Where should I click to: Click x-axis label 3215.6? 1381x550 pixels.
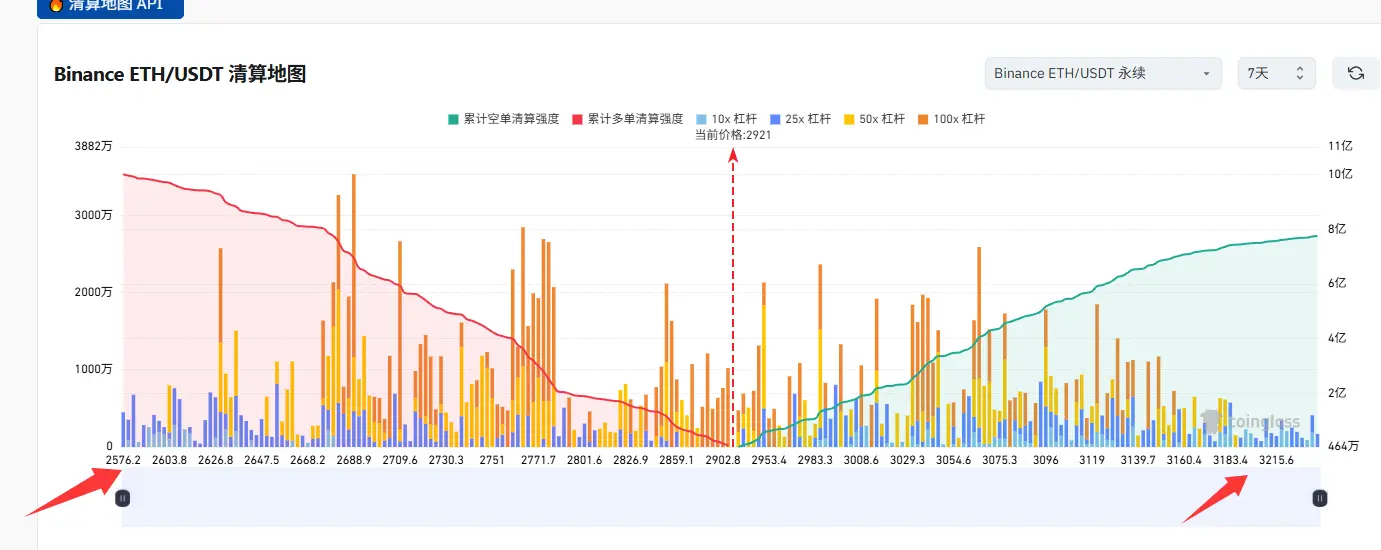pos(1276,460)
